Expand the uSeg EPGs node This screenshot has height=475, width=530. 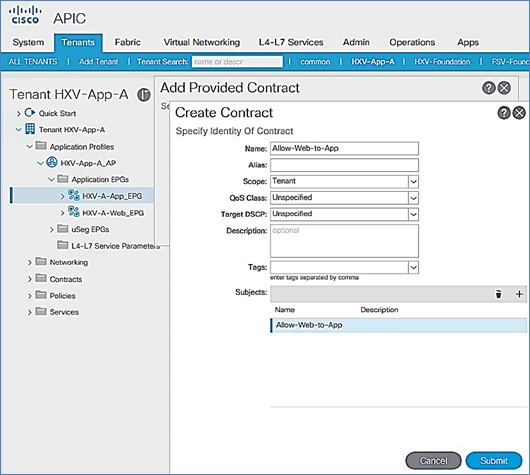pyautogui.click(x=51, y=230)
